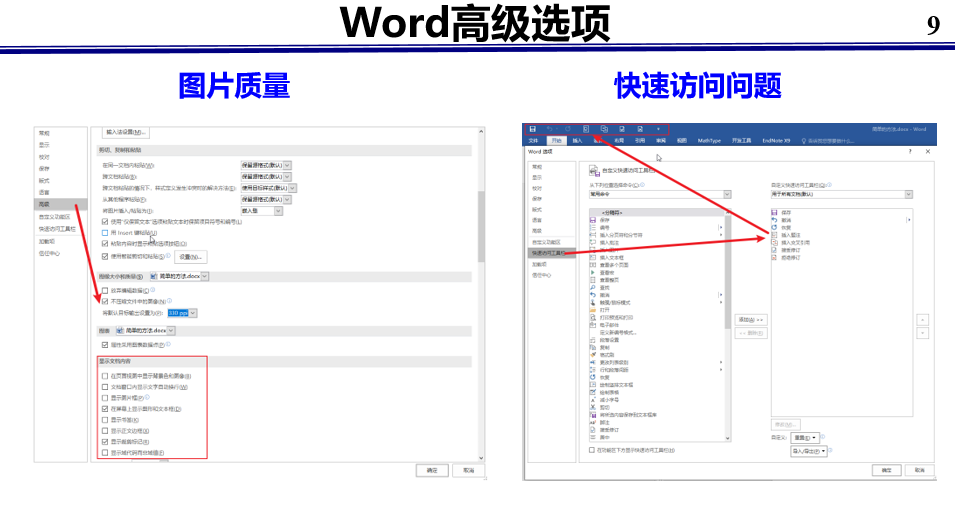The width and height of the screenshot is (955, 523).
Task: Click info icon beside 不压缩文件中的图像
Action: click(x=169, y=301)
